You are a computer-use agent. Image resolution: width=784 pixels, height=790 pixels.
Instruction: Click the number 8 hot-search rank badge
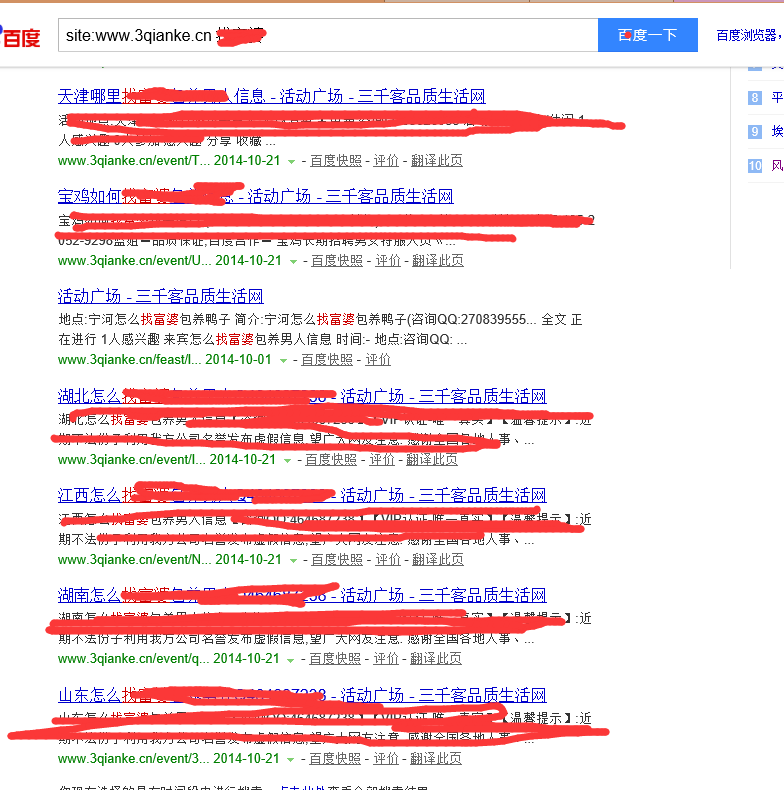pos(754,98)
